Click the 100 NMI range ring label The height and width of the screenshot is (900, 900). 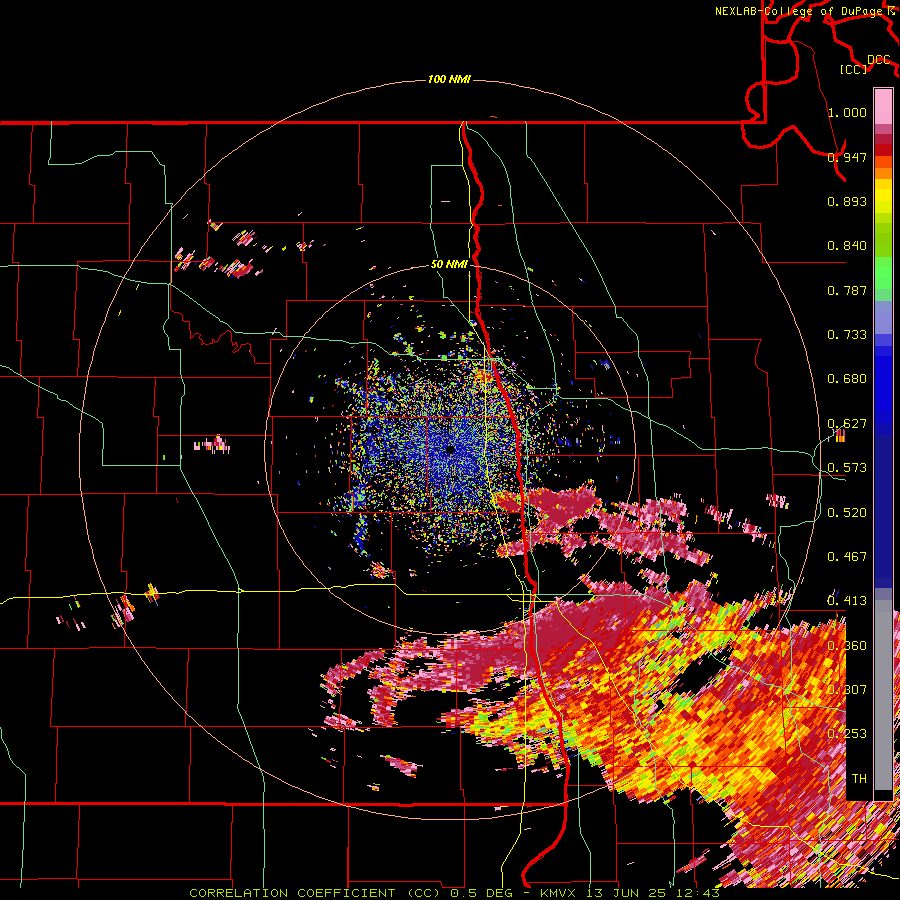click(449, 79)
